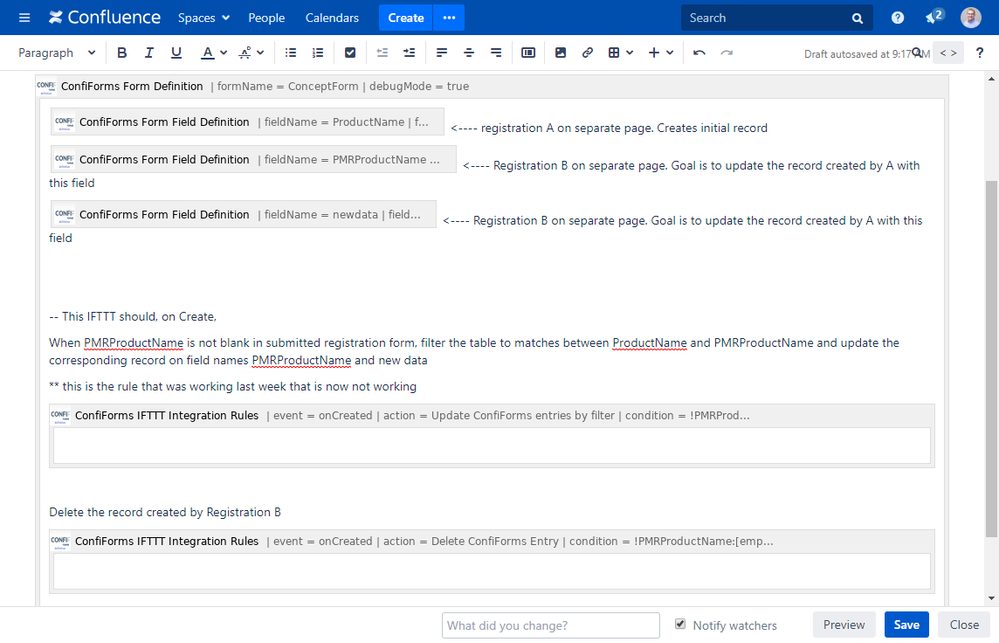This screenshot has width=999, height=643.
Task: Click the '** this is the rule' line
Action: pos(233,386)
